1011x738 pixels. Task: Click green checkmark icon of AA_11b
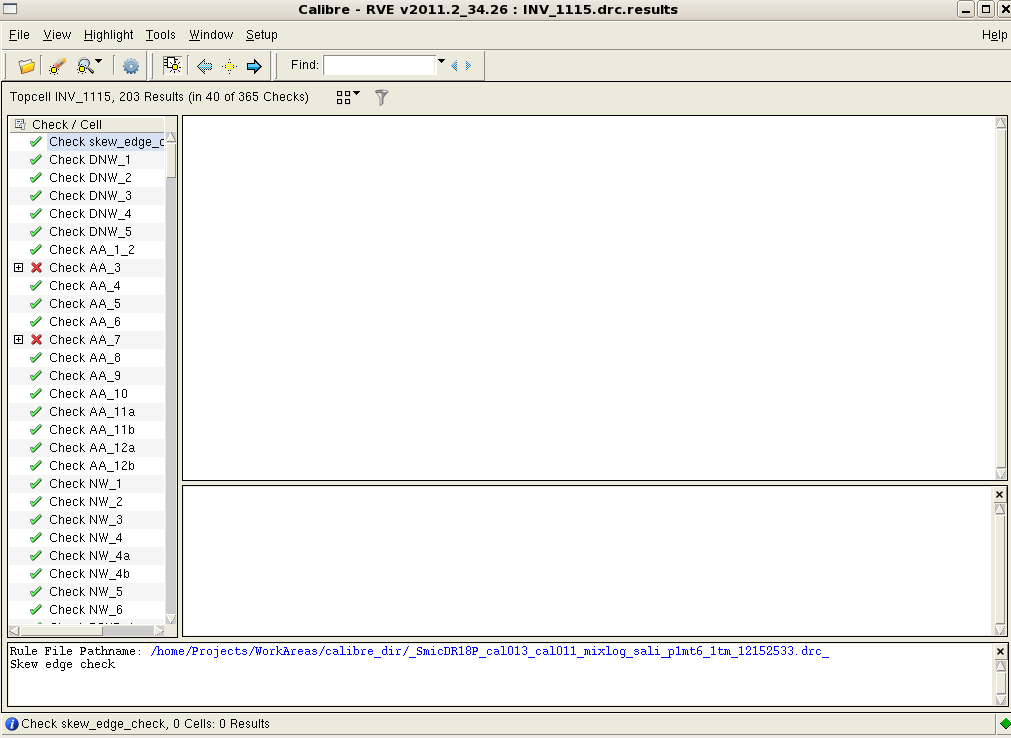pos(36,430)
